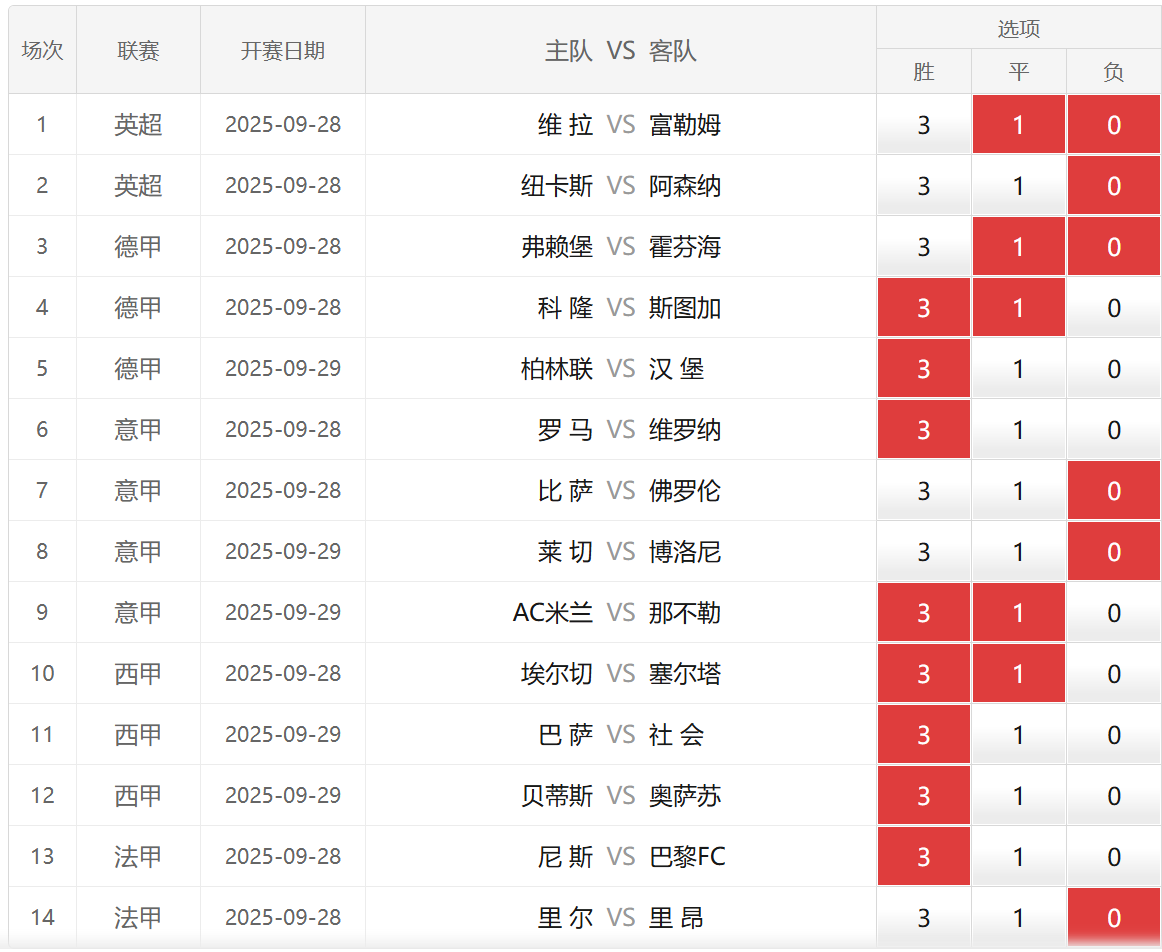This screenshot has height=952, width=1162.
Task: Toggle win option 3 for 维拉 vs 富勒姆
Action: click(923, 125)
